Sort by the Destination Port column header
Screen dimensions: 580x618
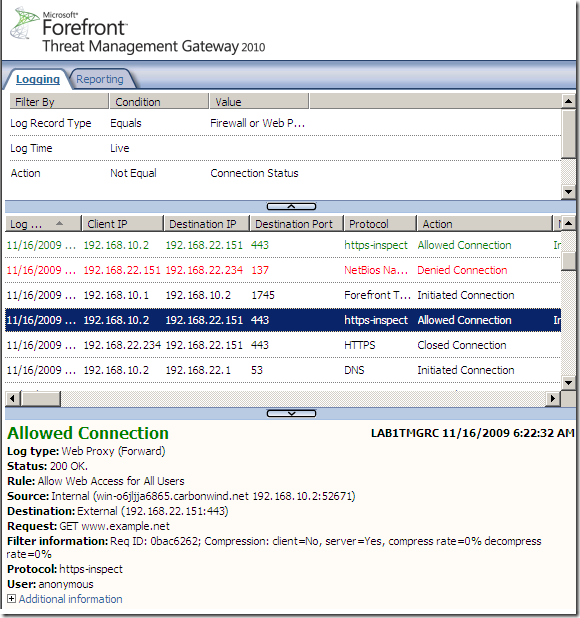[x=297, y=223]
